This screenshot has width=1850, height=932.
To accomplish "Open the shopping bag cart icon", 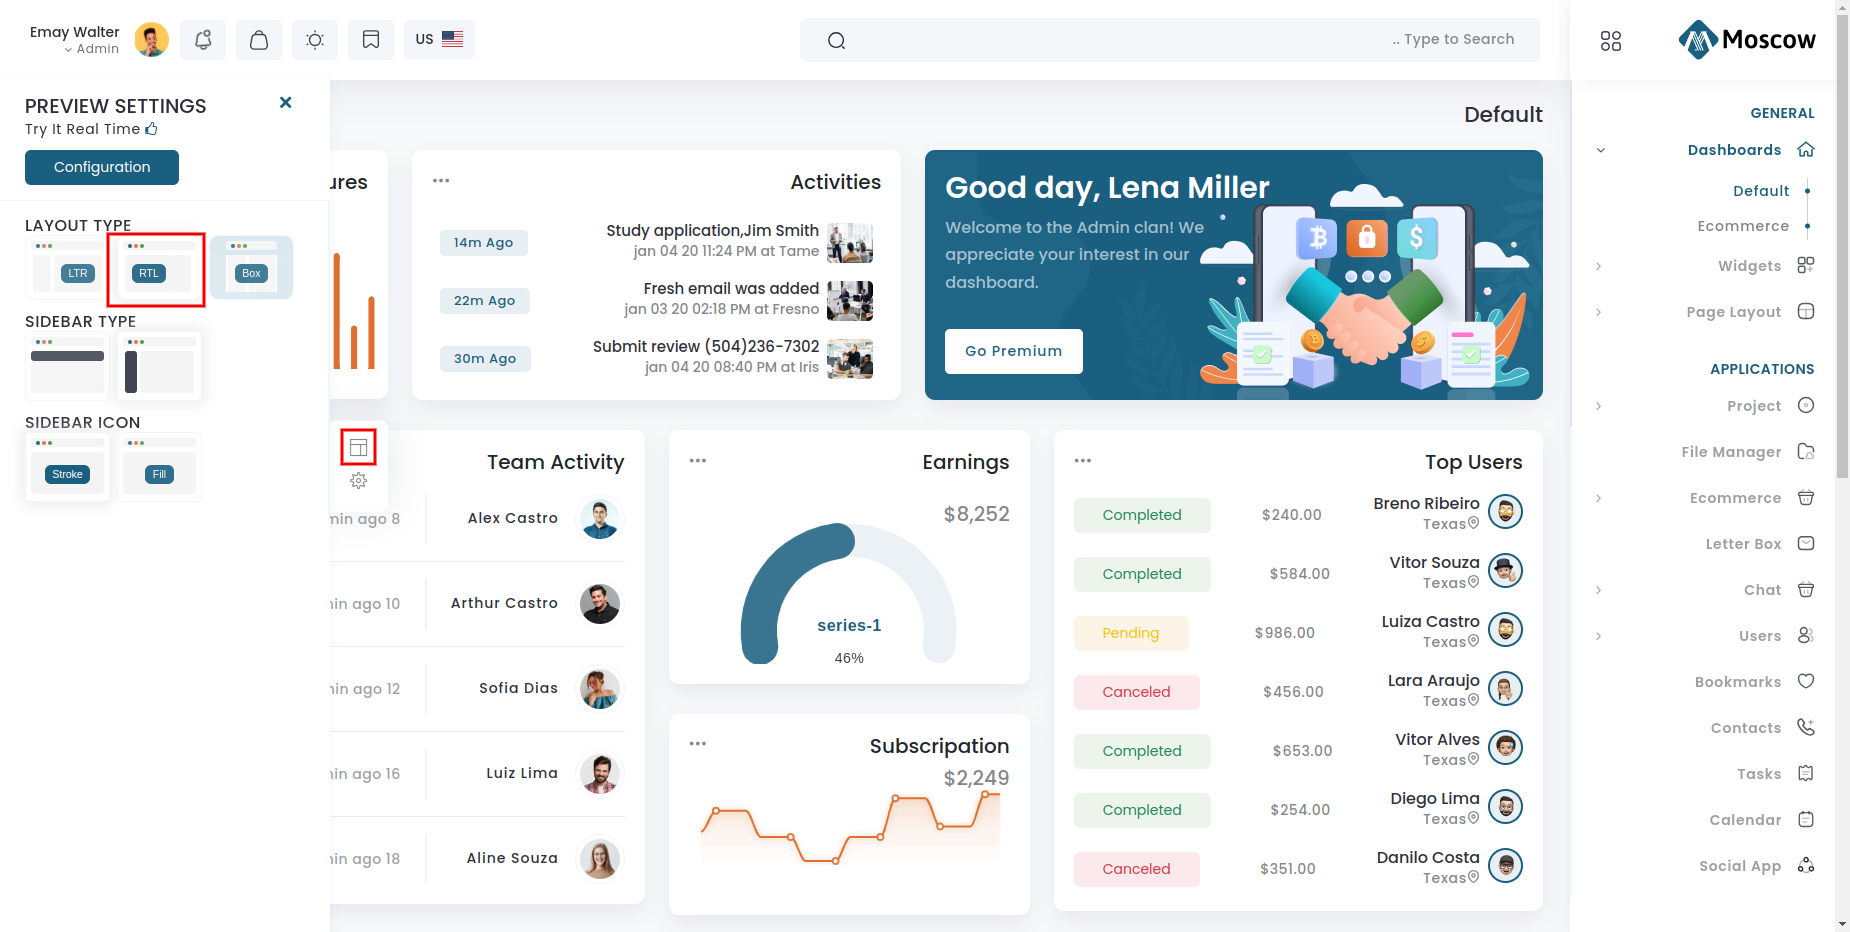I will [x=259, y=40].
